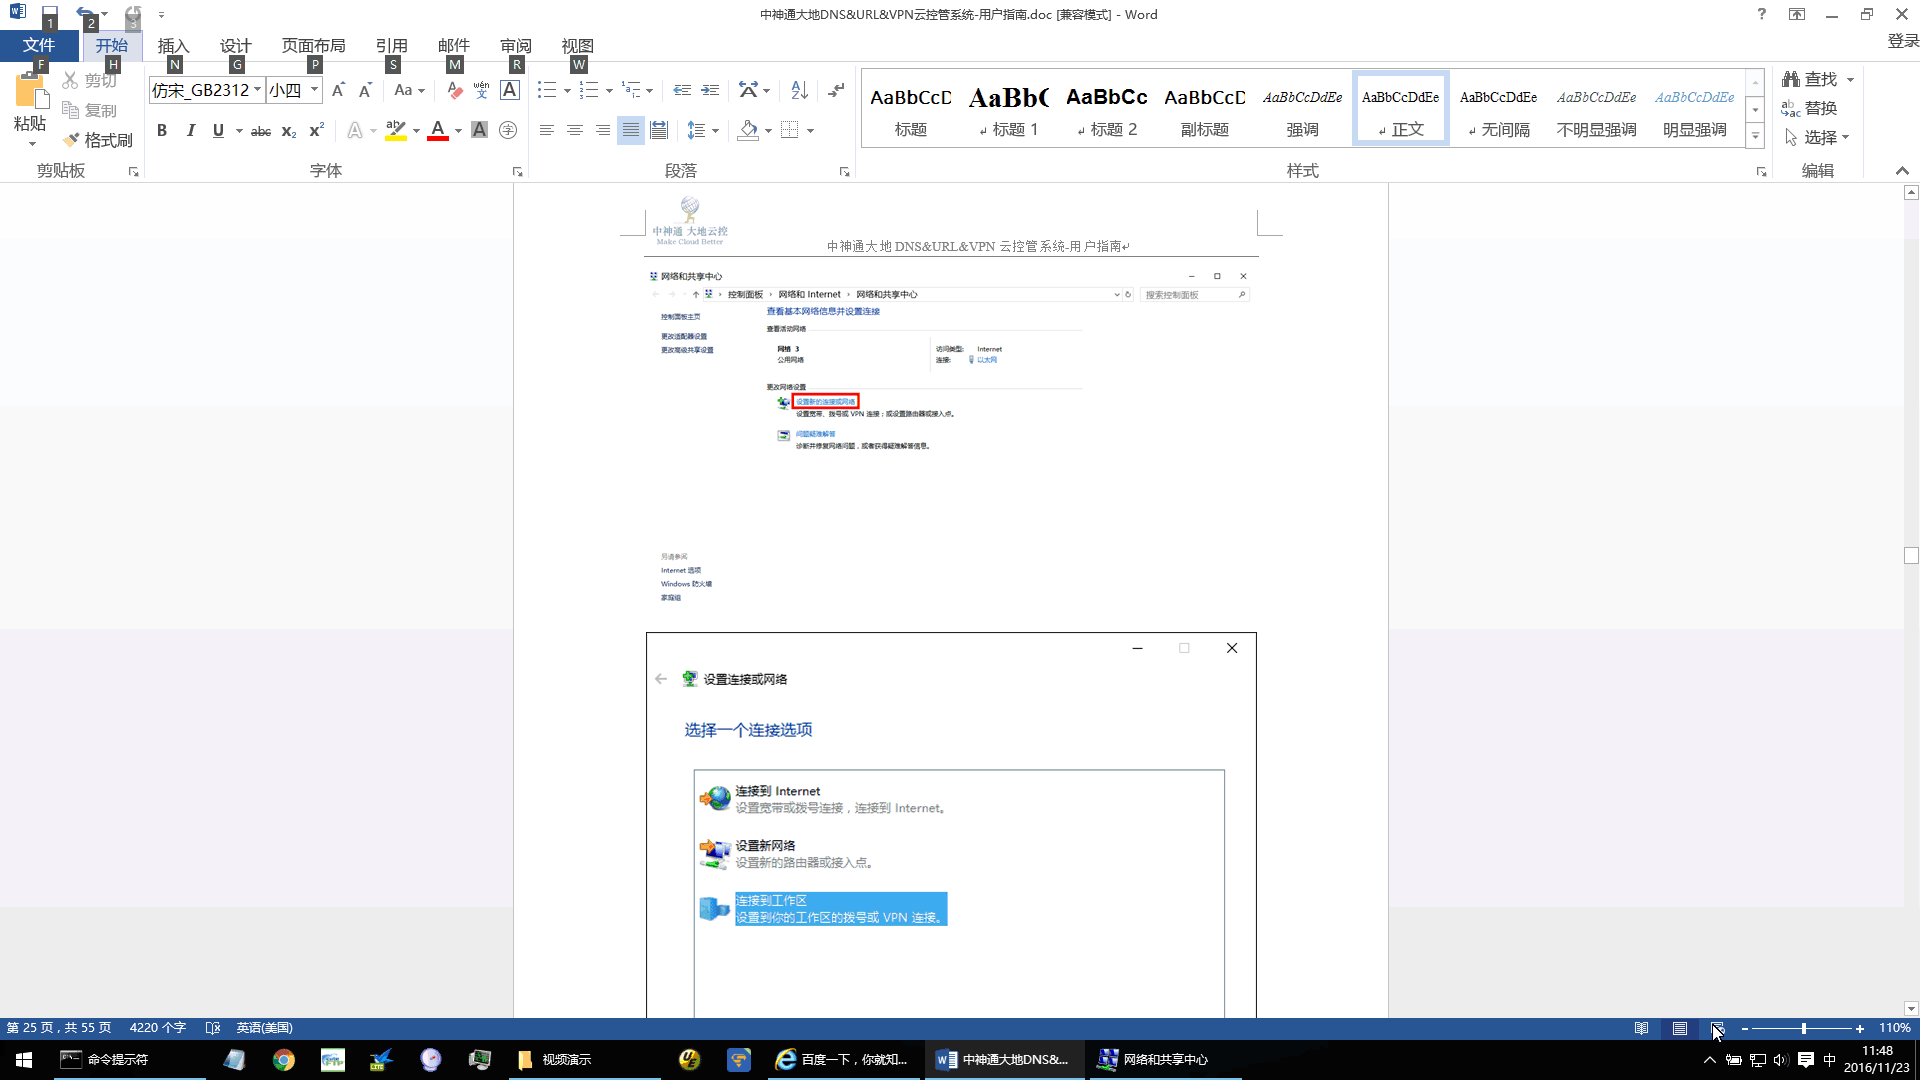Align text right
The width and height of the screenshot is (1920, 1080).
603,131
